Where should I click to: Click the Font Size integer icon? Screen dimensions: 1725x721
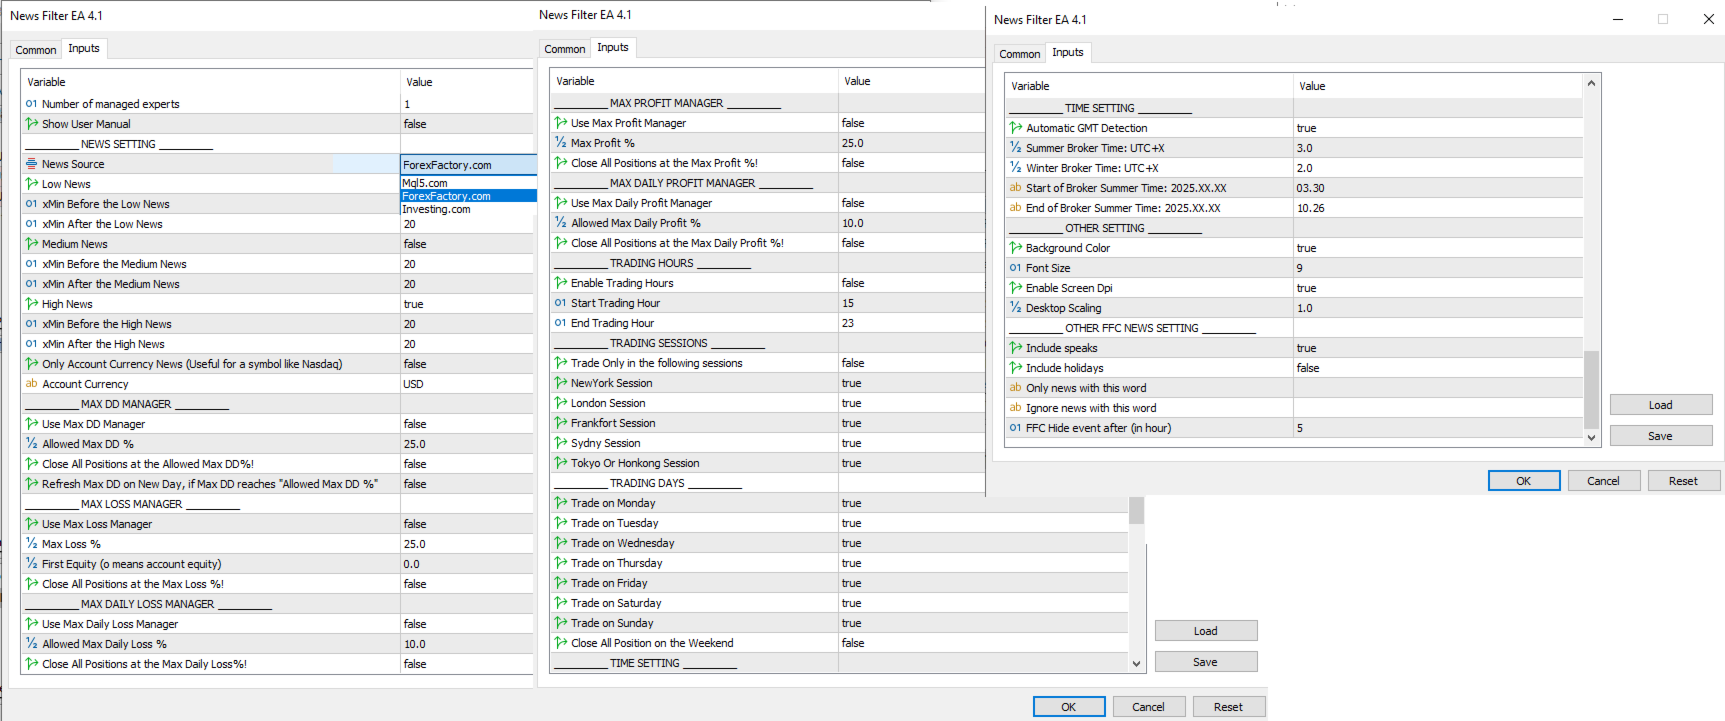pyautogui.click(x=1016, y=268)
